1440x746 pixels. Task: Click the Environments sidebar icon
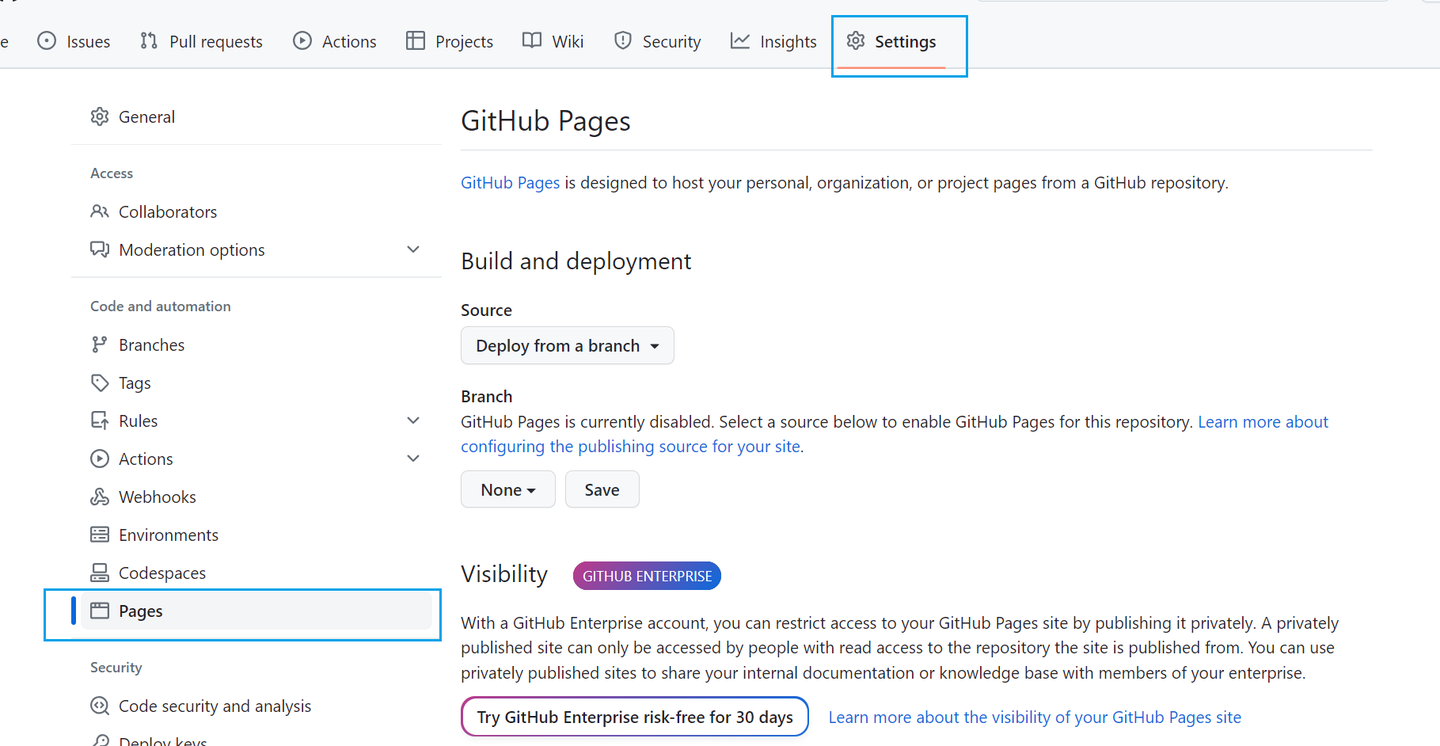click(x=100, y=534)
